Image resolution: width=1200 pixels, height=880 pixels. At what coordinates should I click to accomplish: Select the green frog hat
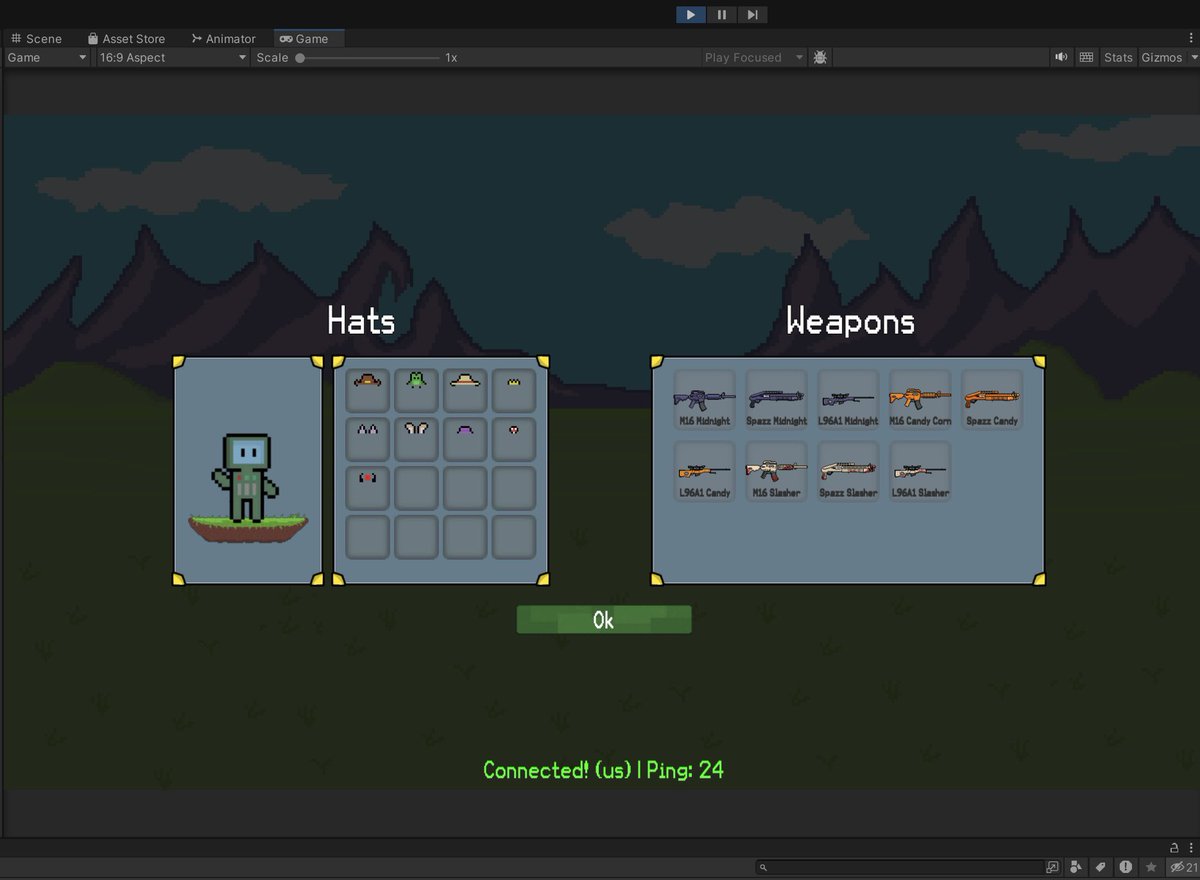tap(416, 390)
